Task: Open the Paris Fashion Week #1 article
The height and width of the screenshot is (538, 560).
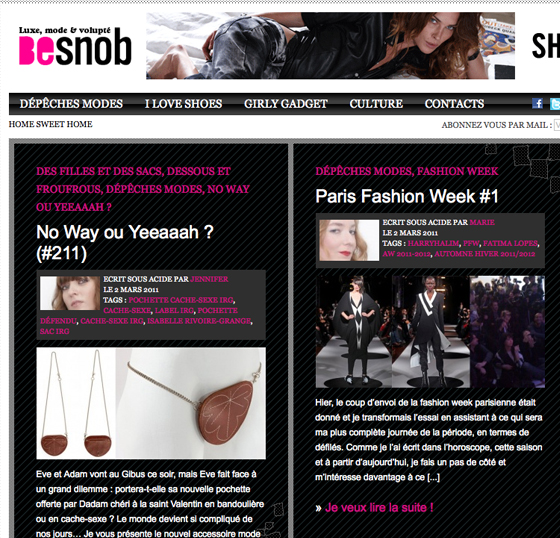Action: point(407,196)
